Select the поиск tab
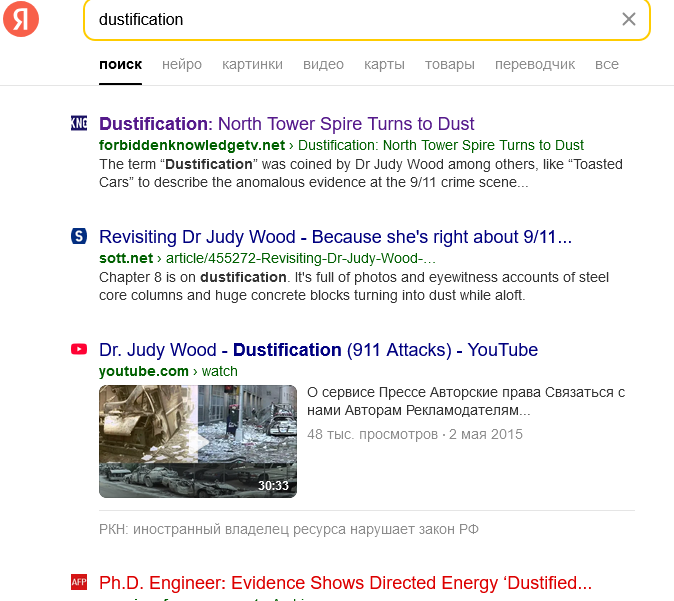 (120, 64)
